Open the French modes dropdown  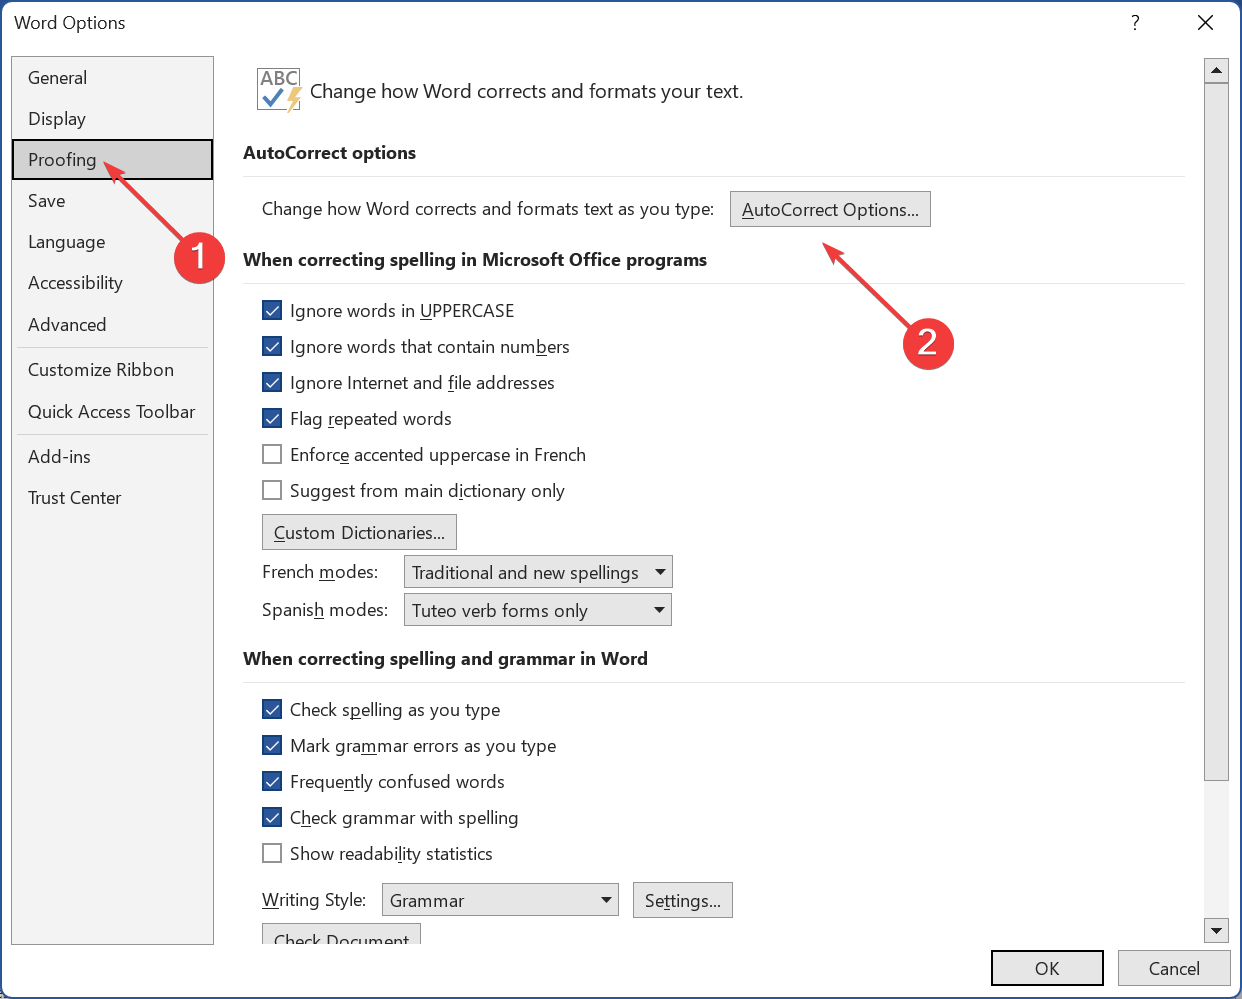538,572
